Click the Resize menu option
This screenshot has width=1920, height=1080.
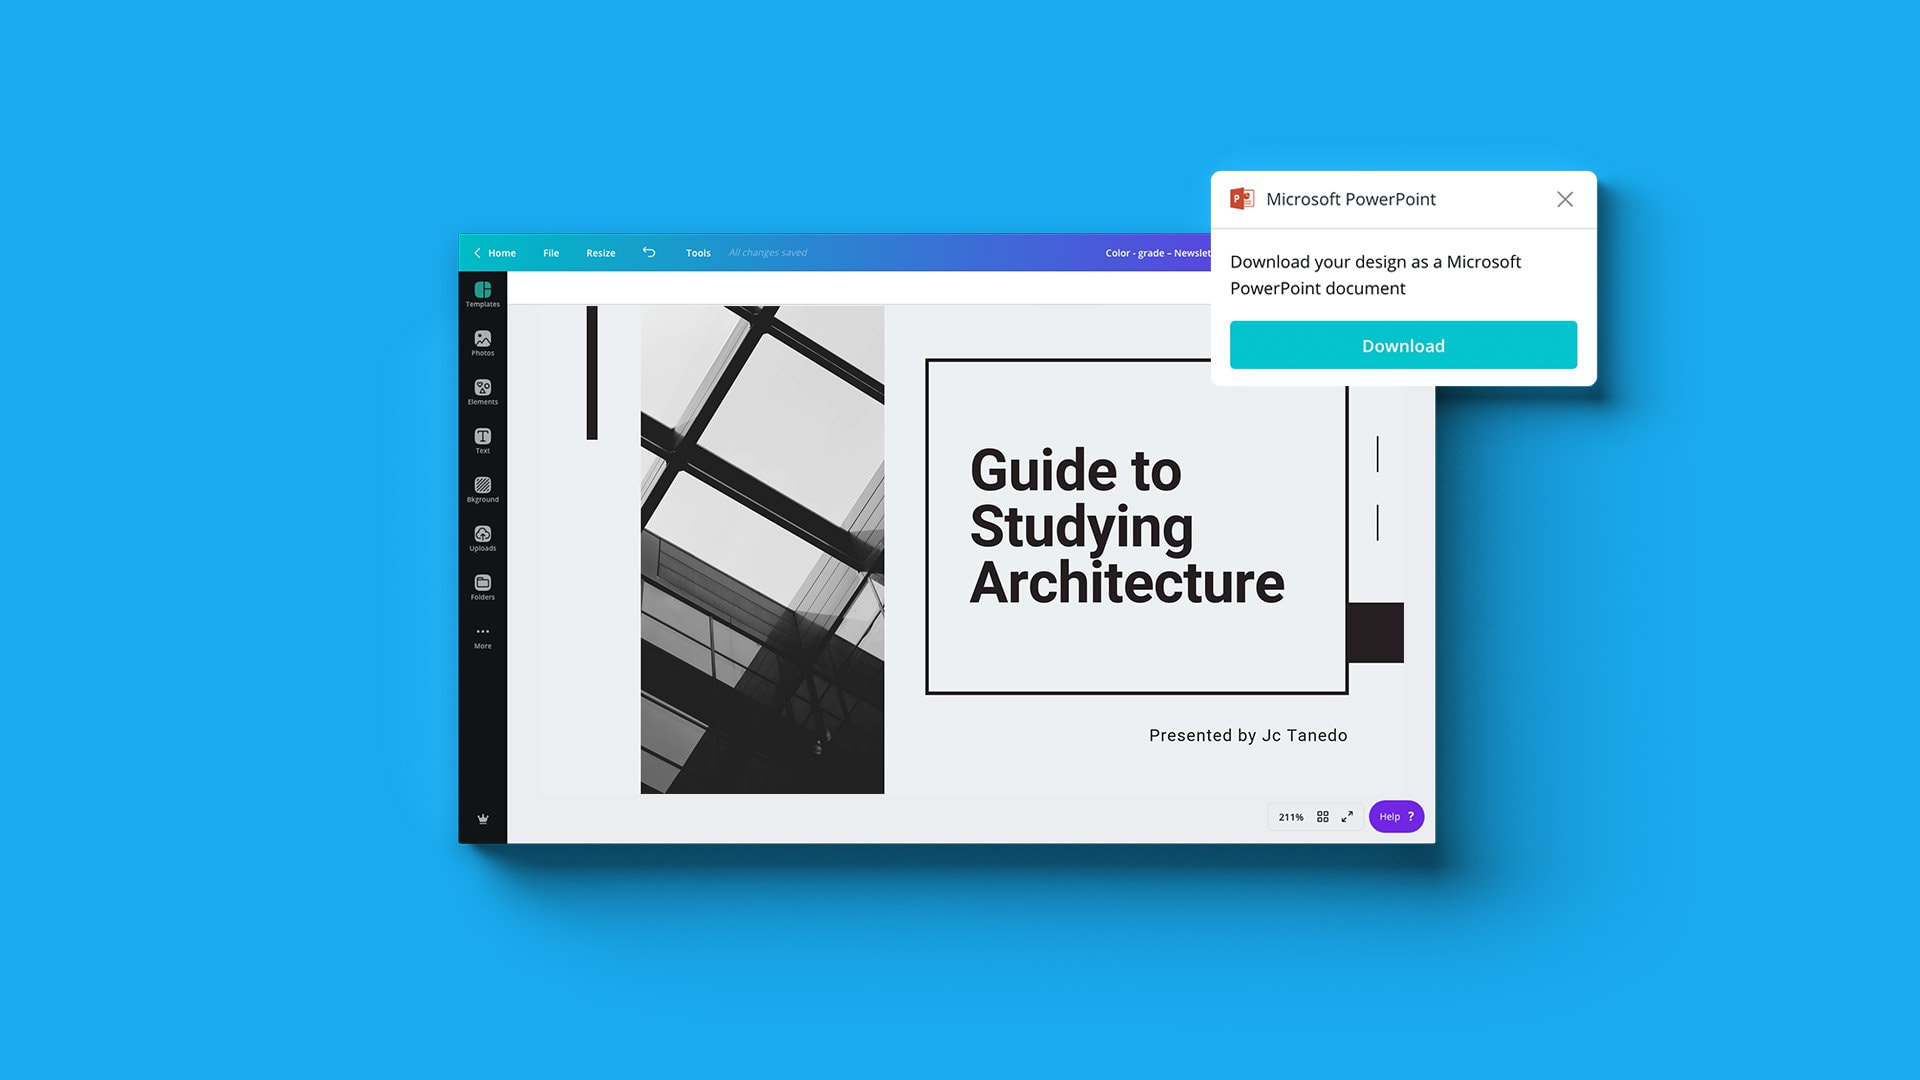(600, 252)
